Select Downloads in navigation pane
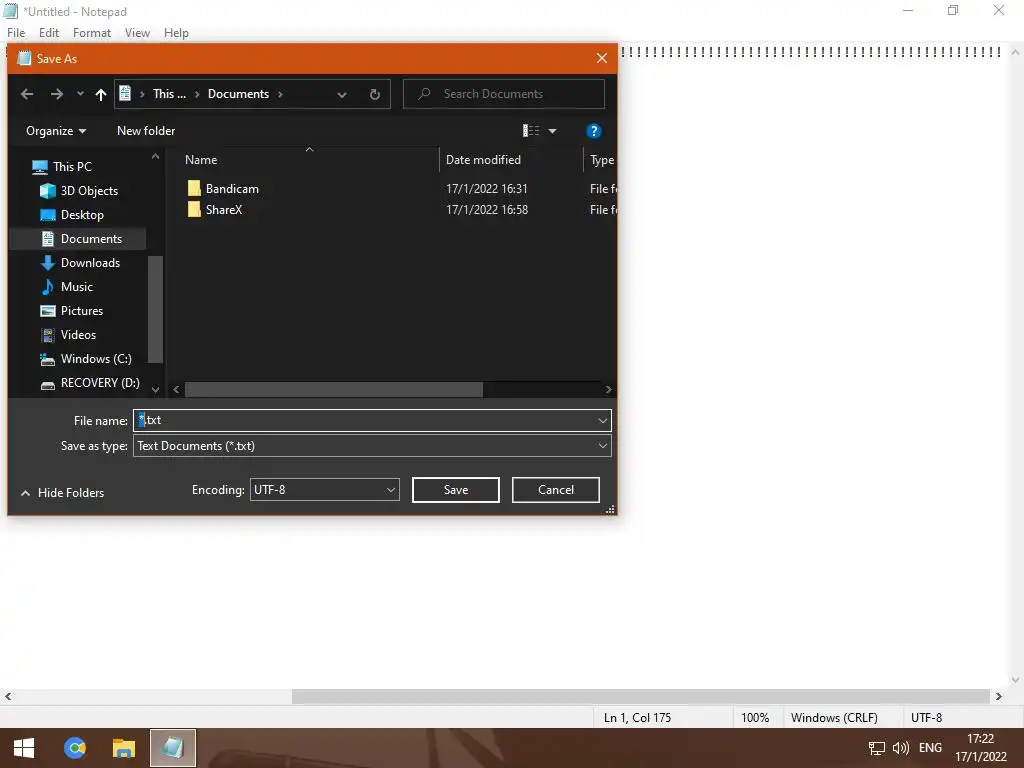1024x768 pixels. [90, 263]
